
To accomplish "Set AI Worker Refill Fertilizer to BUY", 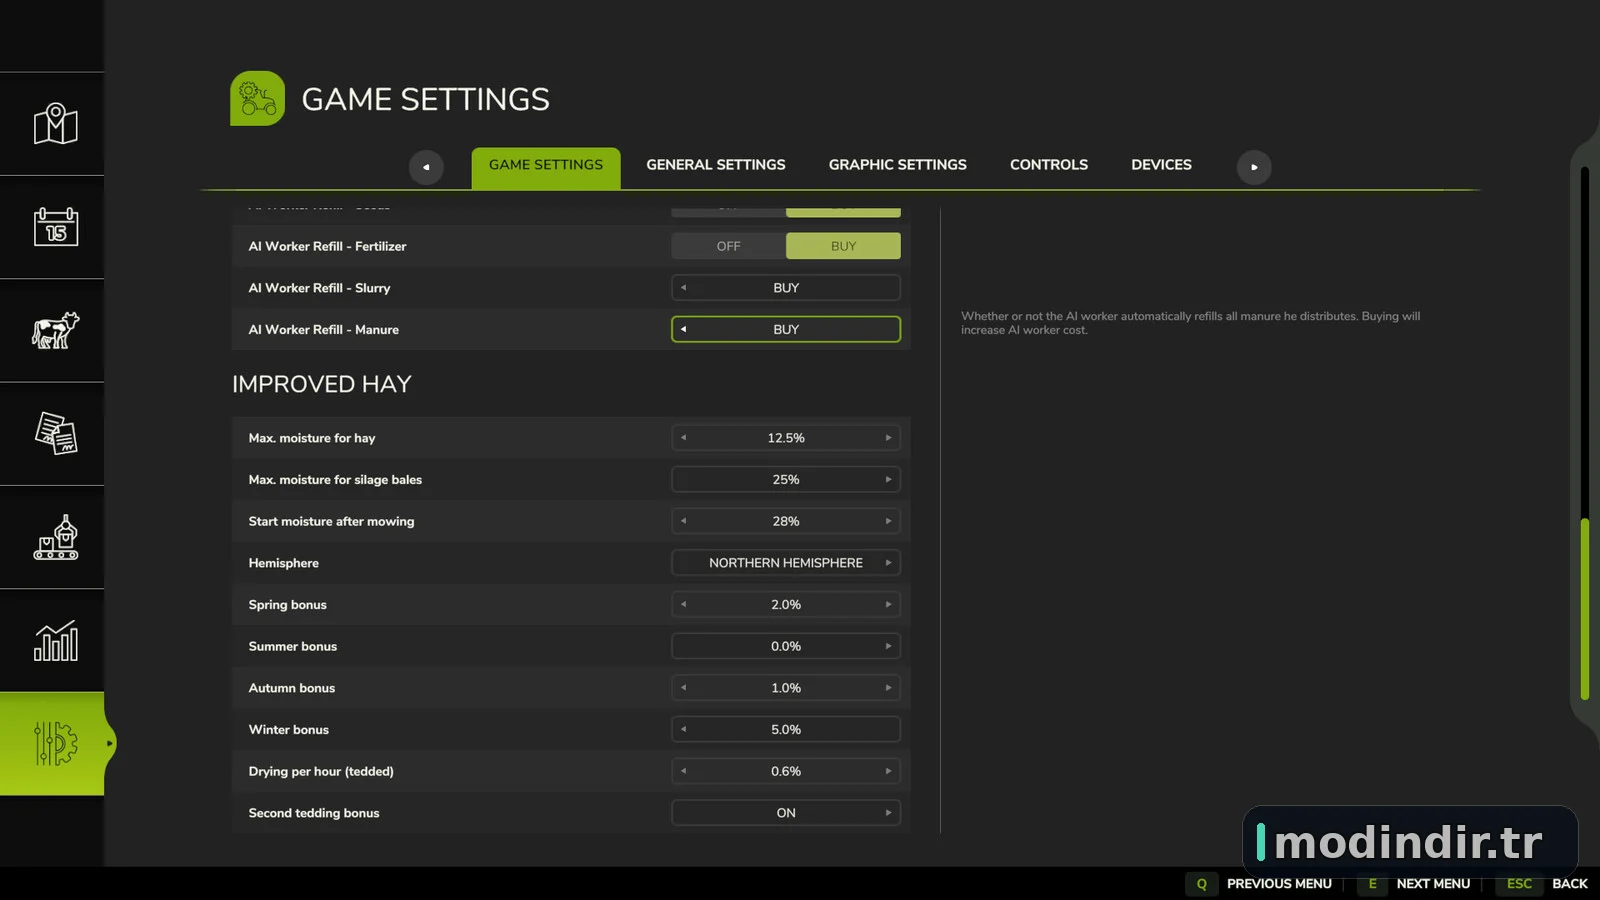I will coord(843,246).
